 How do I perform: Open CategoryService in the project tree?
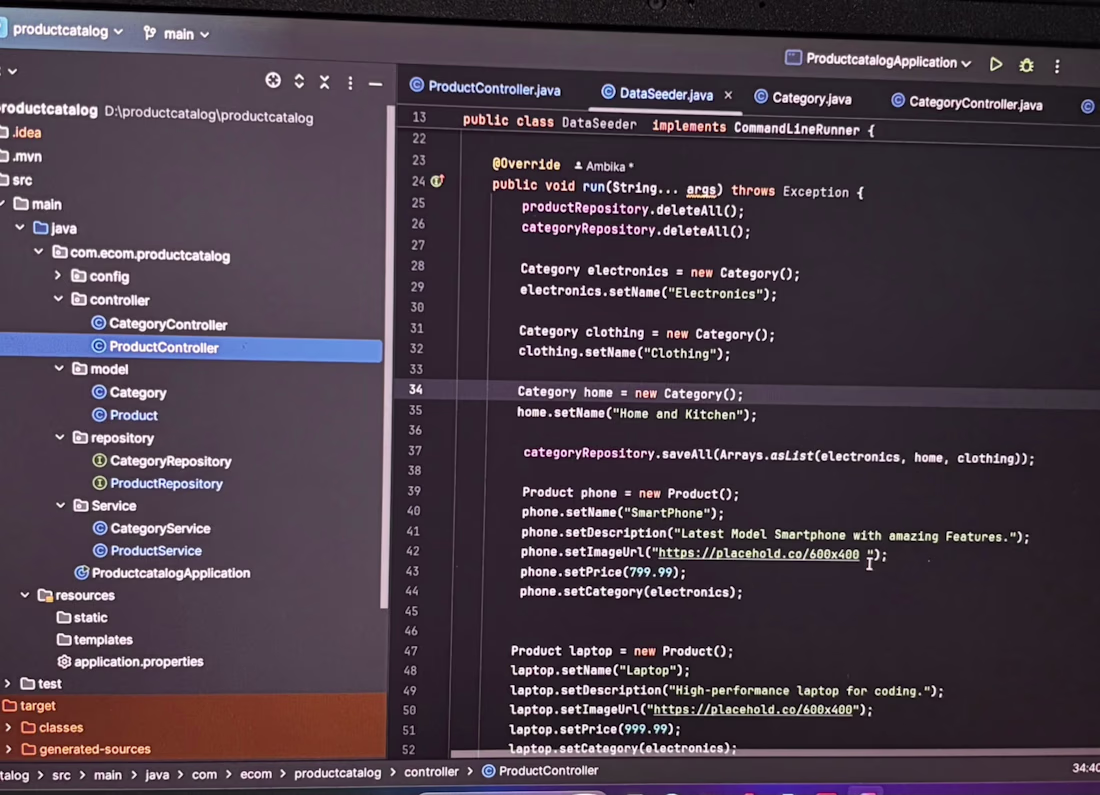[152, 528]
